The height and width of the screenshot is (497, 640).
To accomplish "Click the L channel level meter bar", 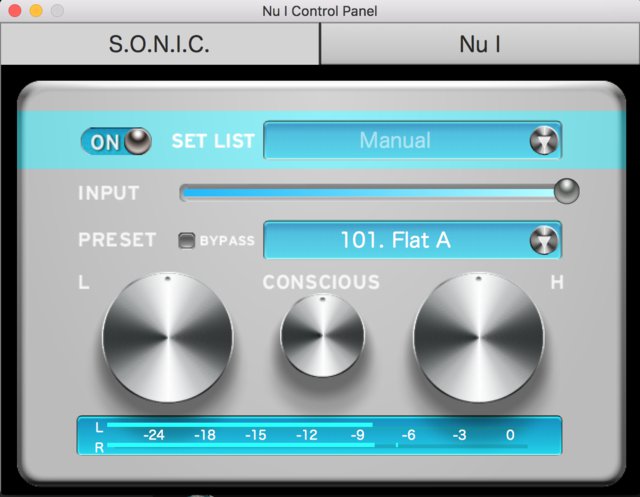I will tap(240, 425).
